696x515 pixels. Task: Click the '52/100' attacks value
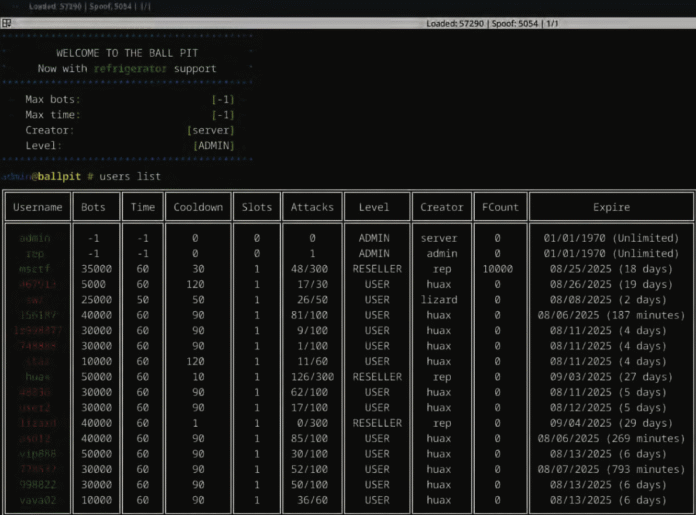click(x=309, y=469)
